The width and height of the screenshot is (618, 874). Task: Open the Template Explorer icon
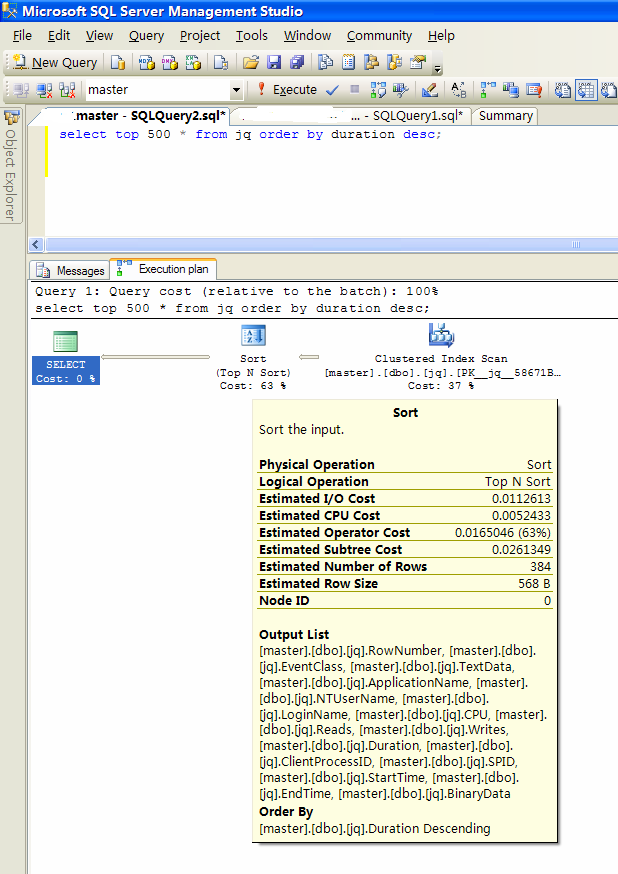coord(395,62)
